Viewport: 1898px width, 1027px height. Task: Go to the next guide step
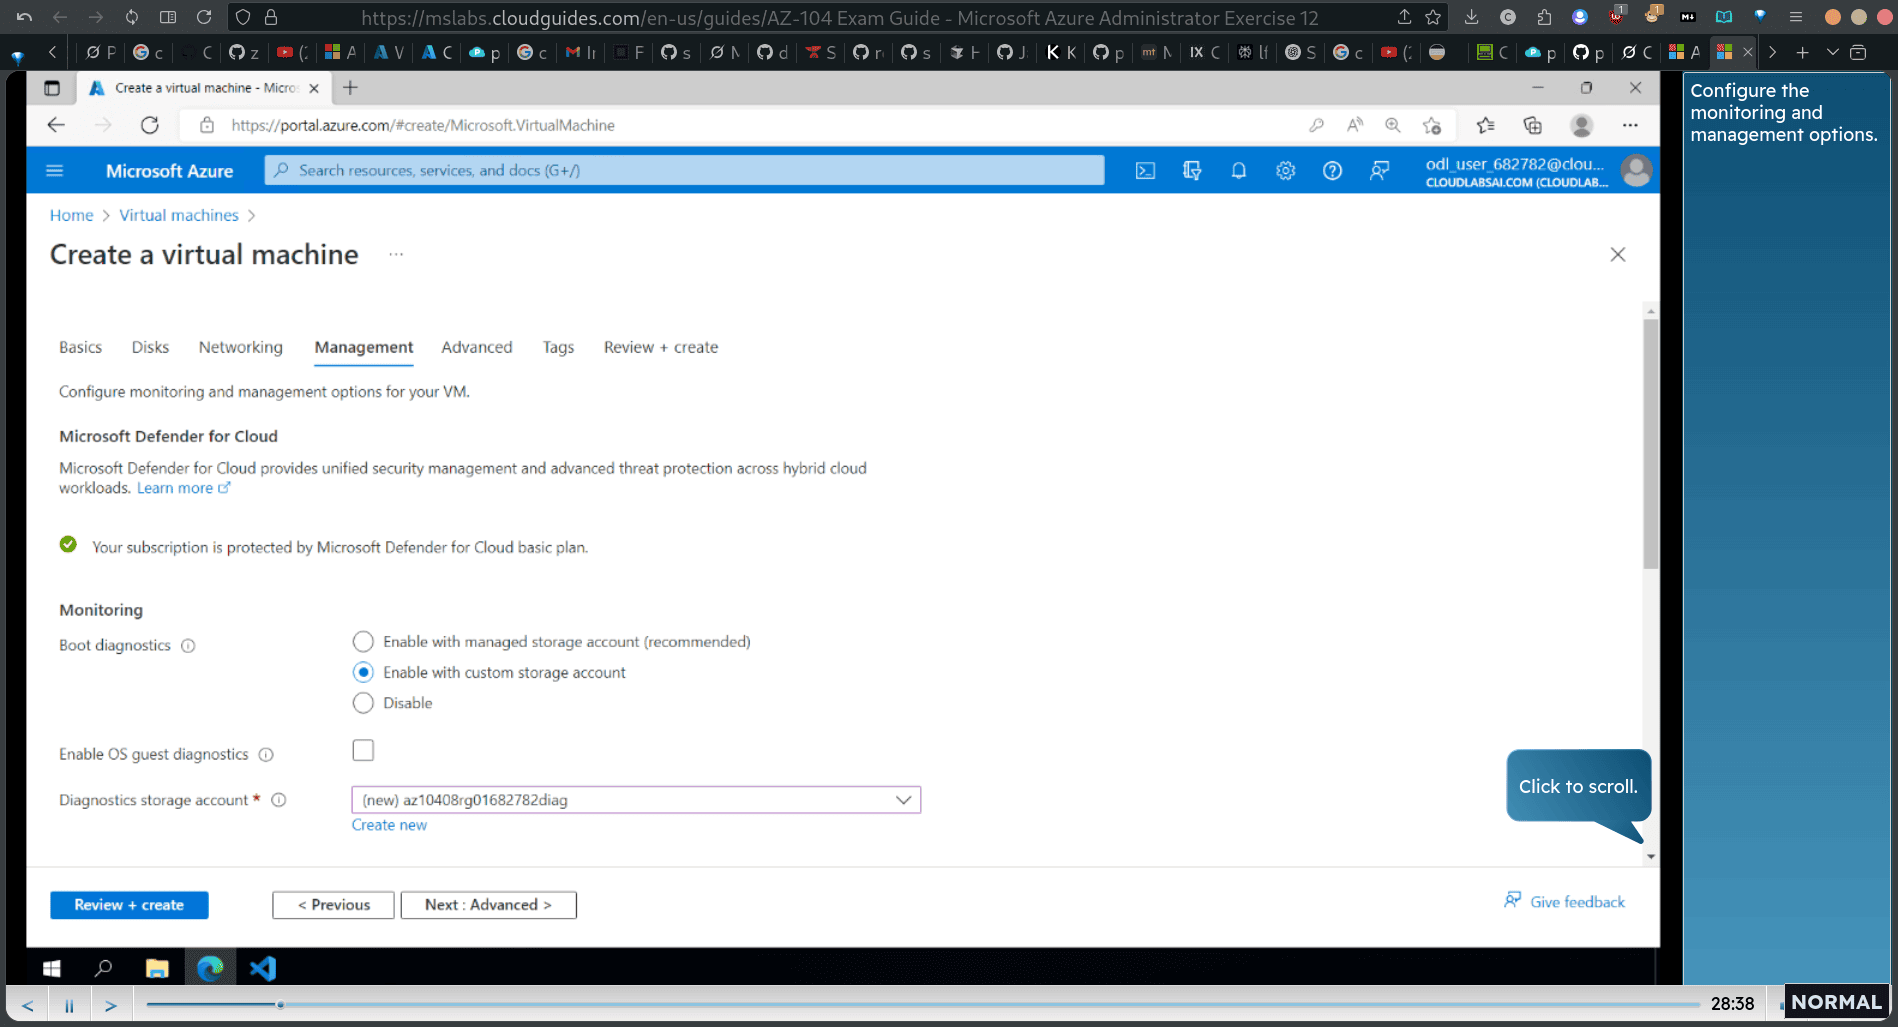click(x=111, y=1005)
